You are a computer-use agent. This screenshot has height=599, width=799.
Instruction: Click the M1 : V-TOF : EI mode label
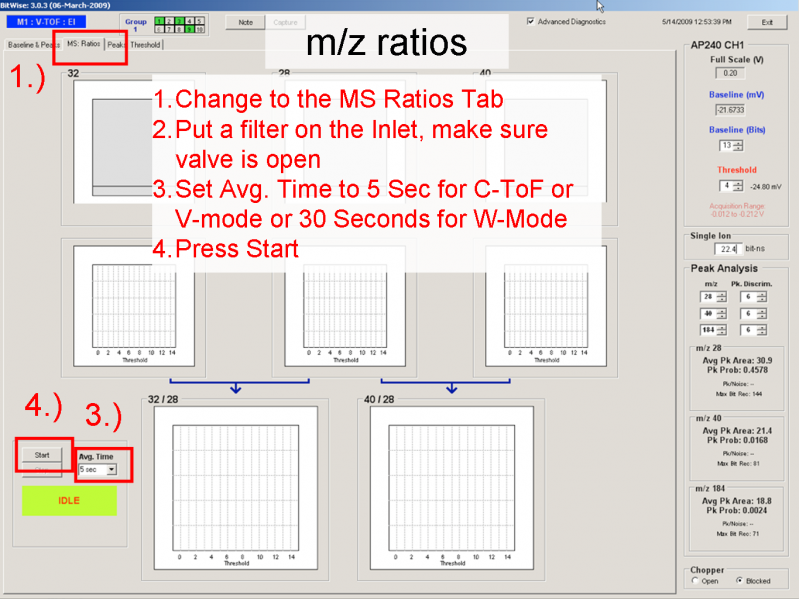pos(47,21)
